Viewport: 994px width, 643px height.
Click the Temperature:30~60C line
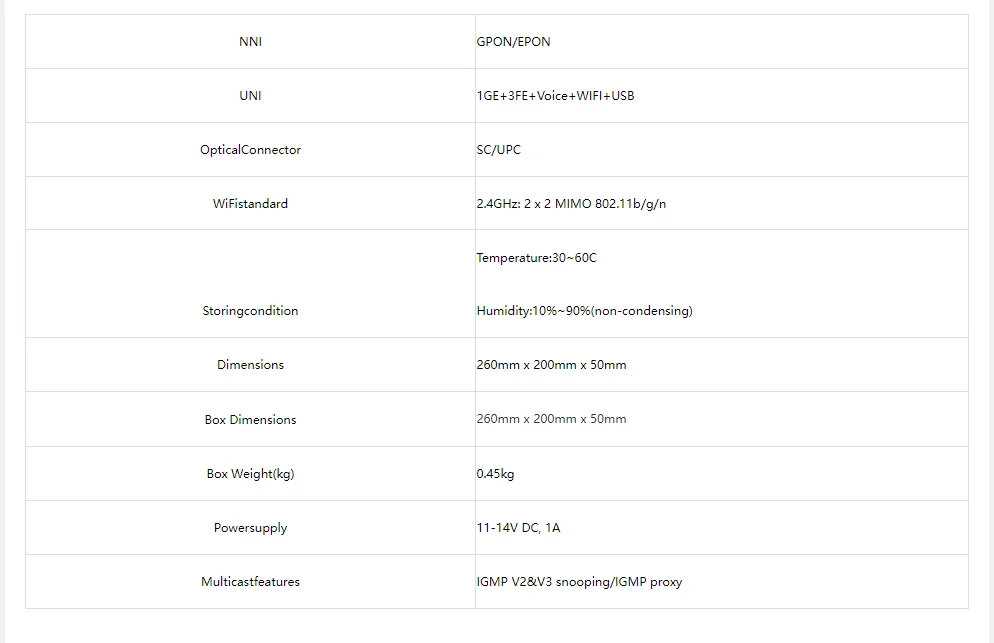tap(537, 257)
